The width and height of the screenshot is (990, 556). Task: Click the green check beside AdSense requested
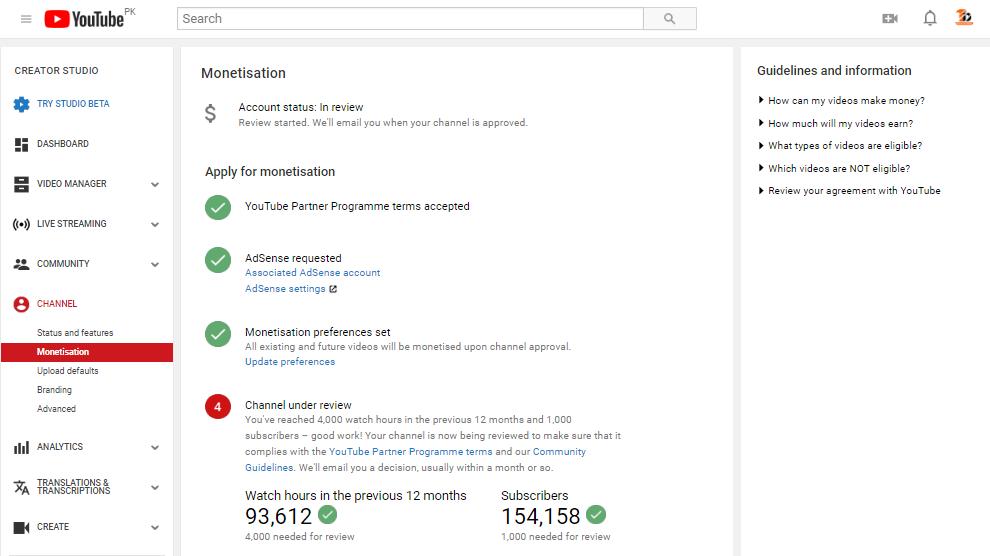(218, 259)
